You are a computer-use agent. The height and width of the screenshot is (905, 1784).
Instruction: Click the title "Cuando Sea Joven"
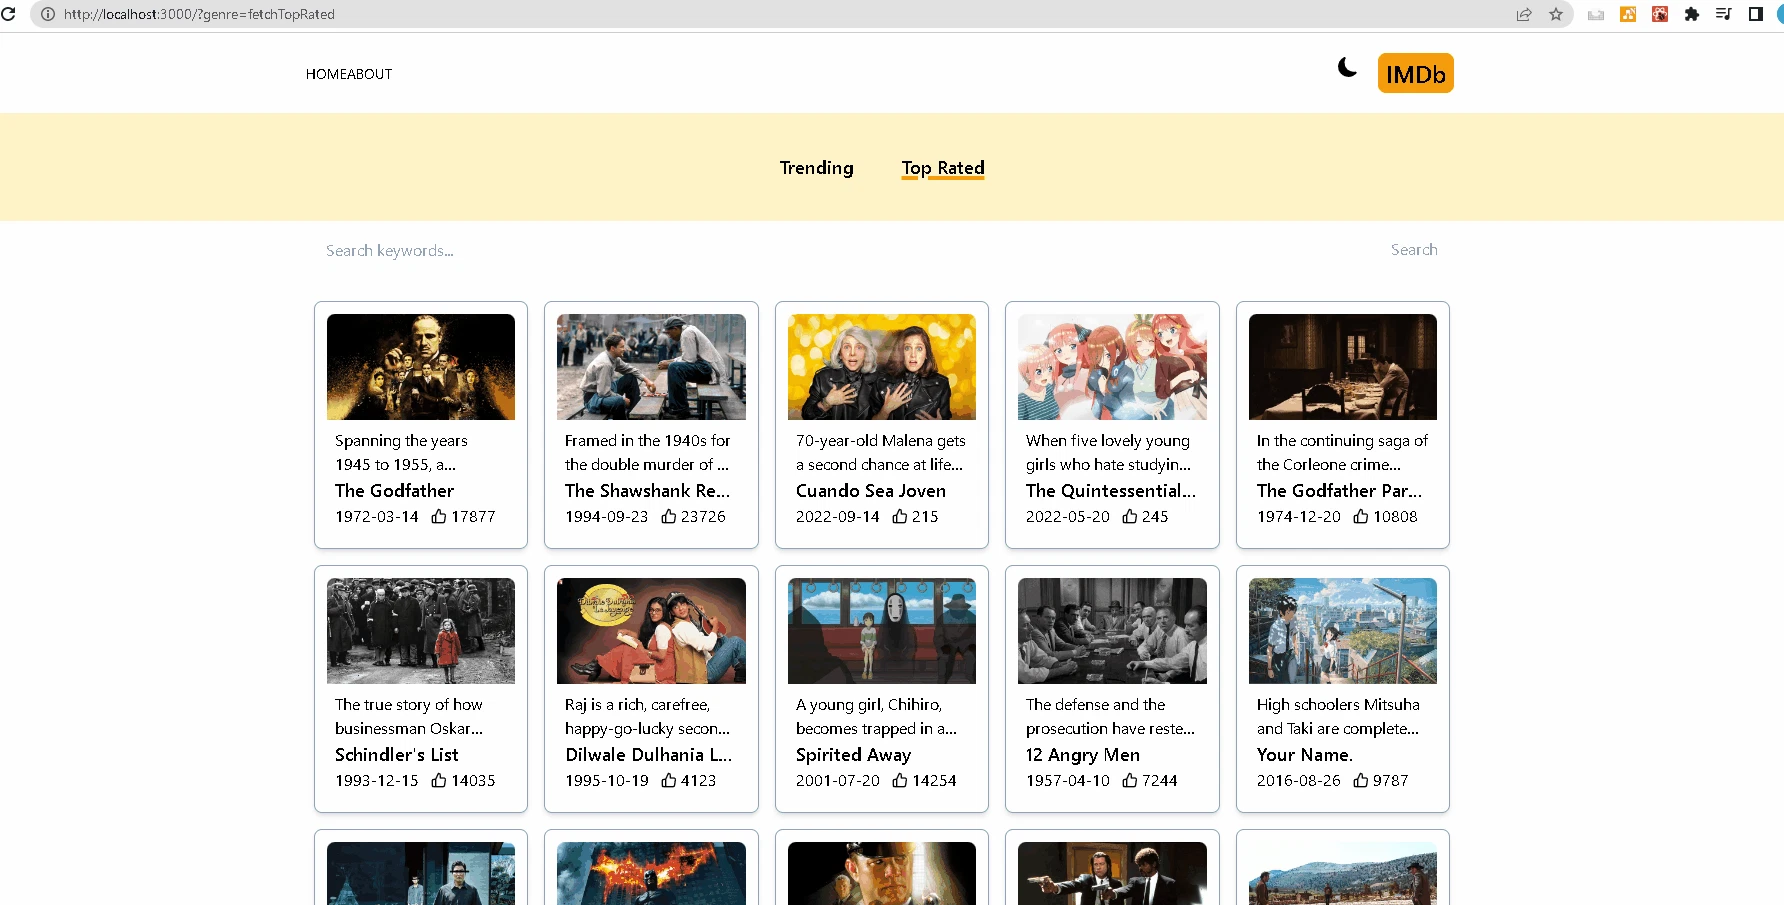(x=871, y=491)
